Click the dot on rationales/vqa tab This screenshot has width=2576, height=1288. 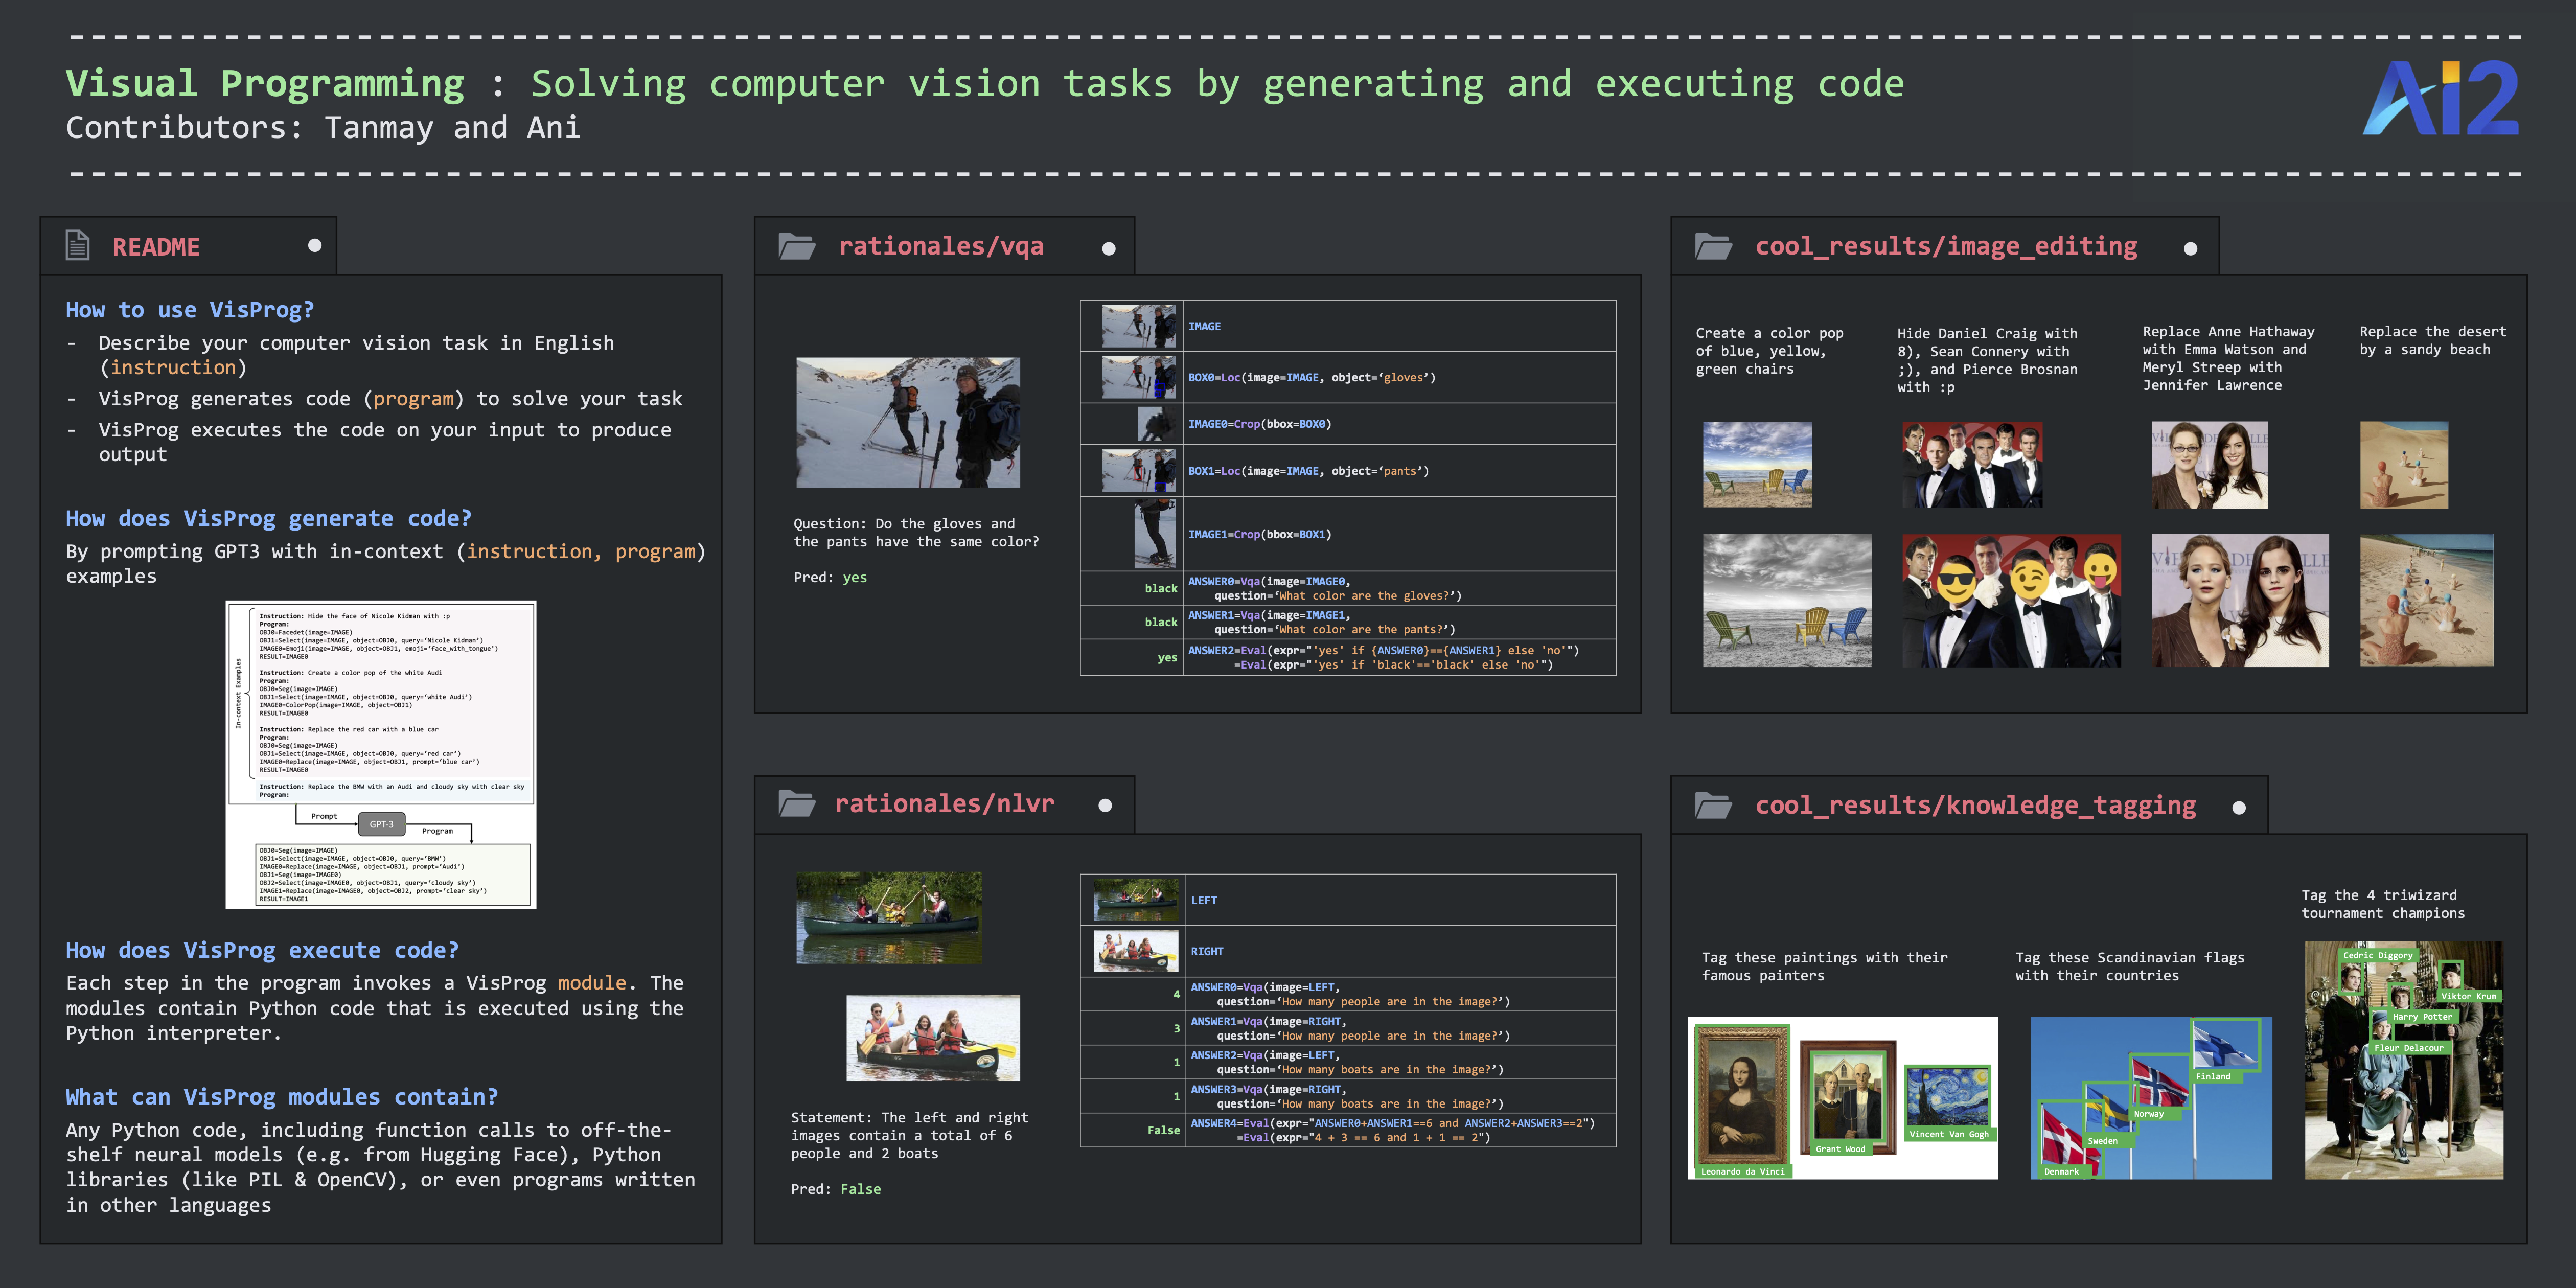(x=1108, y=249)
